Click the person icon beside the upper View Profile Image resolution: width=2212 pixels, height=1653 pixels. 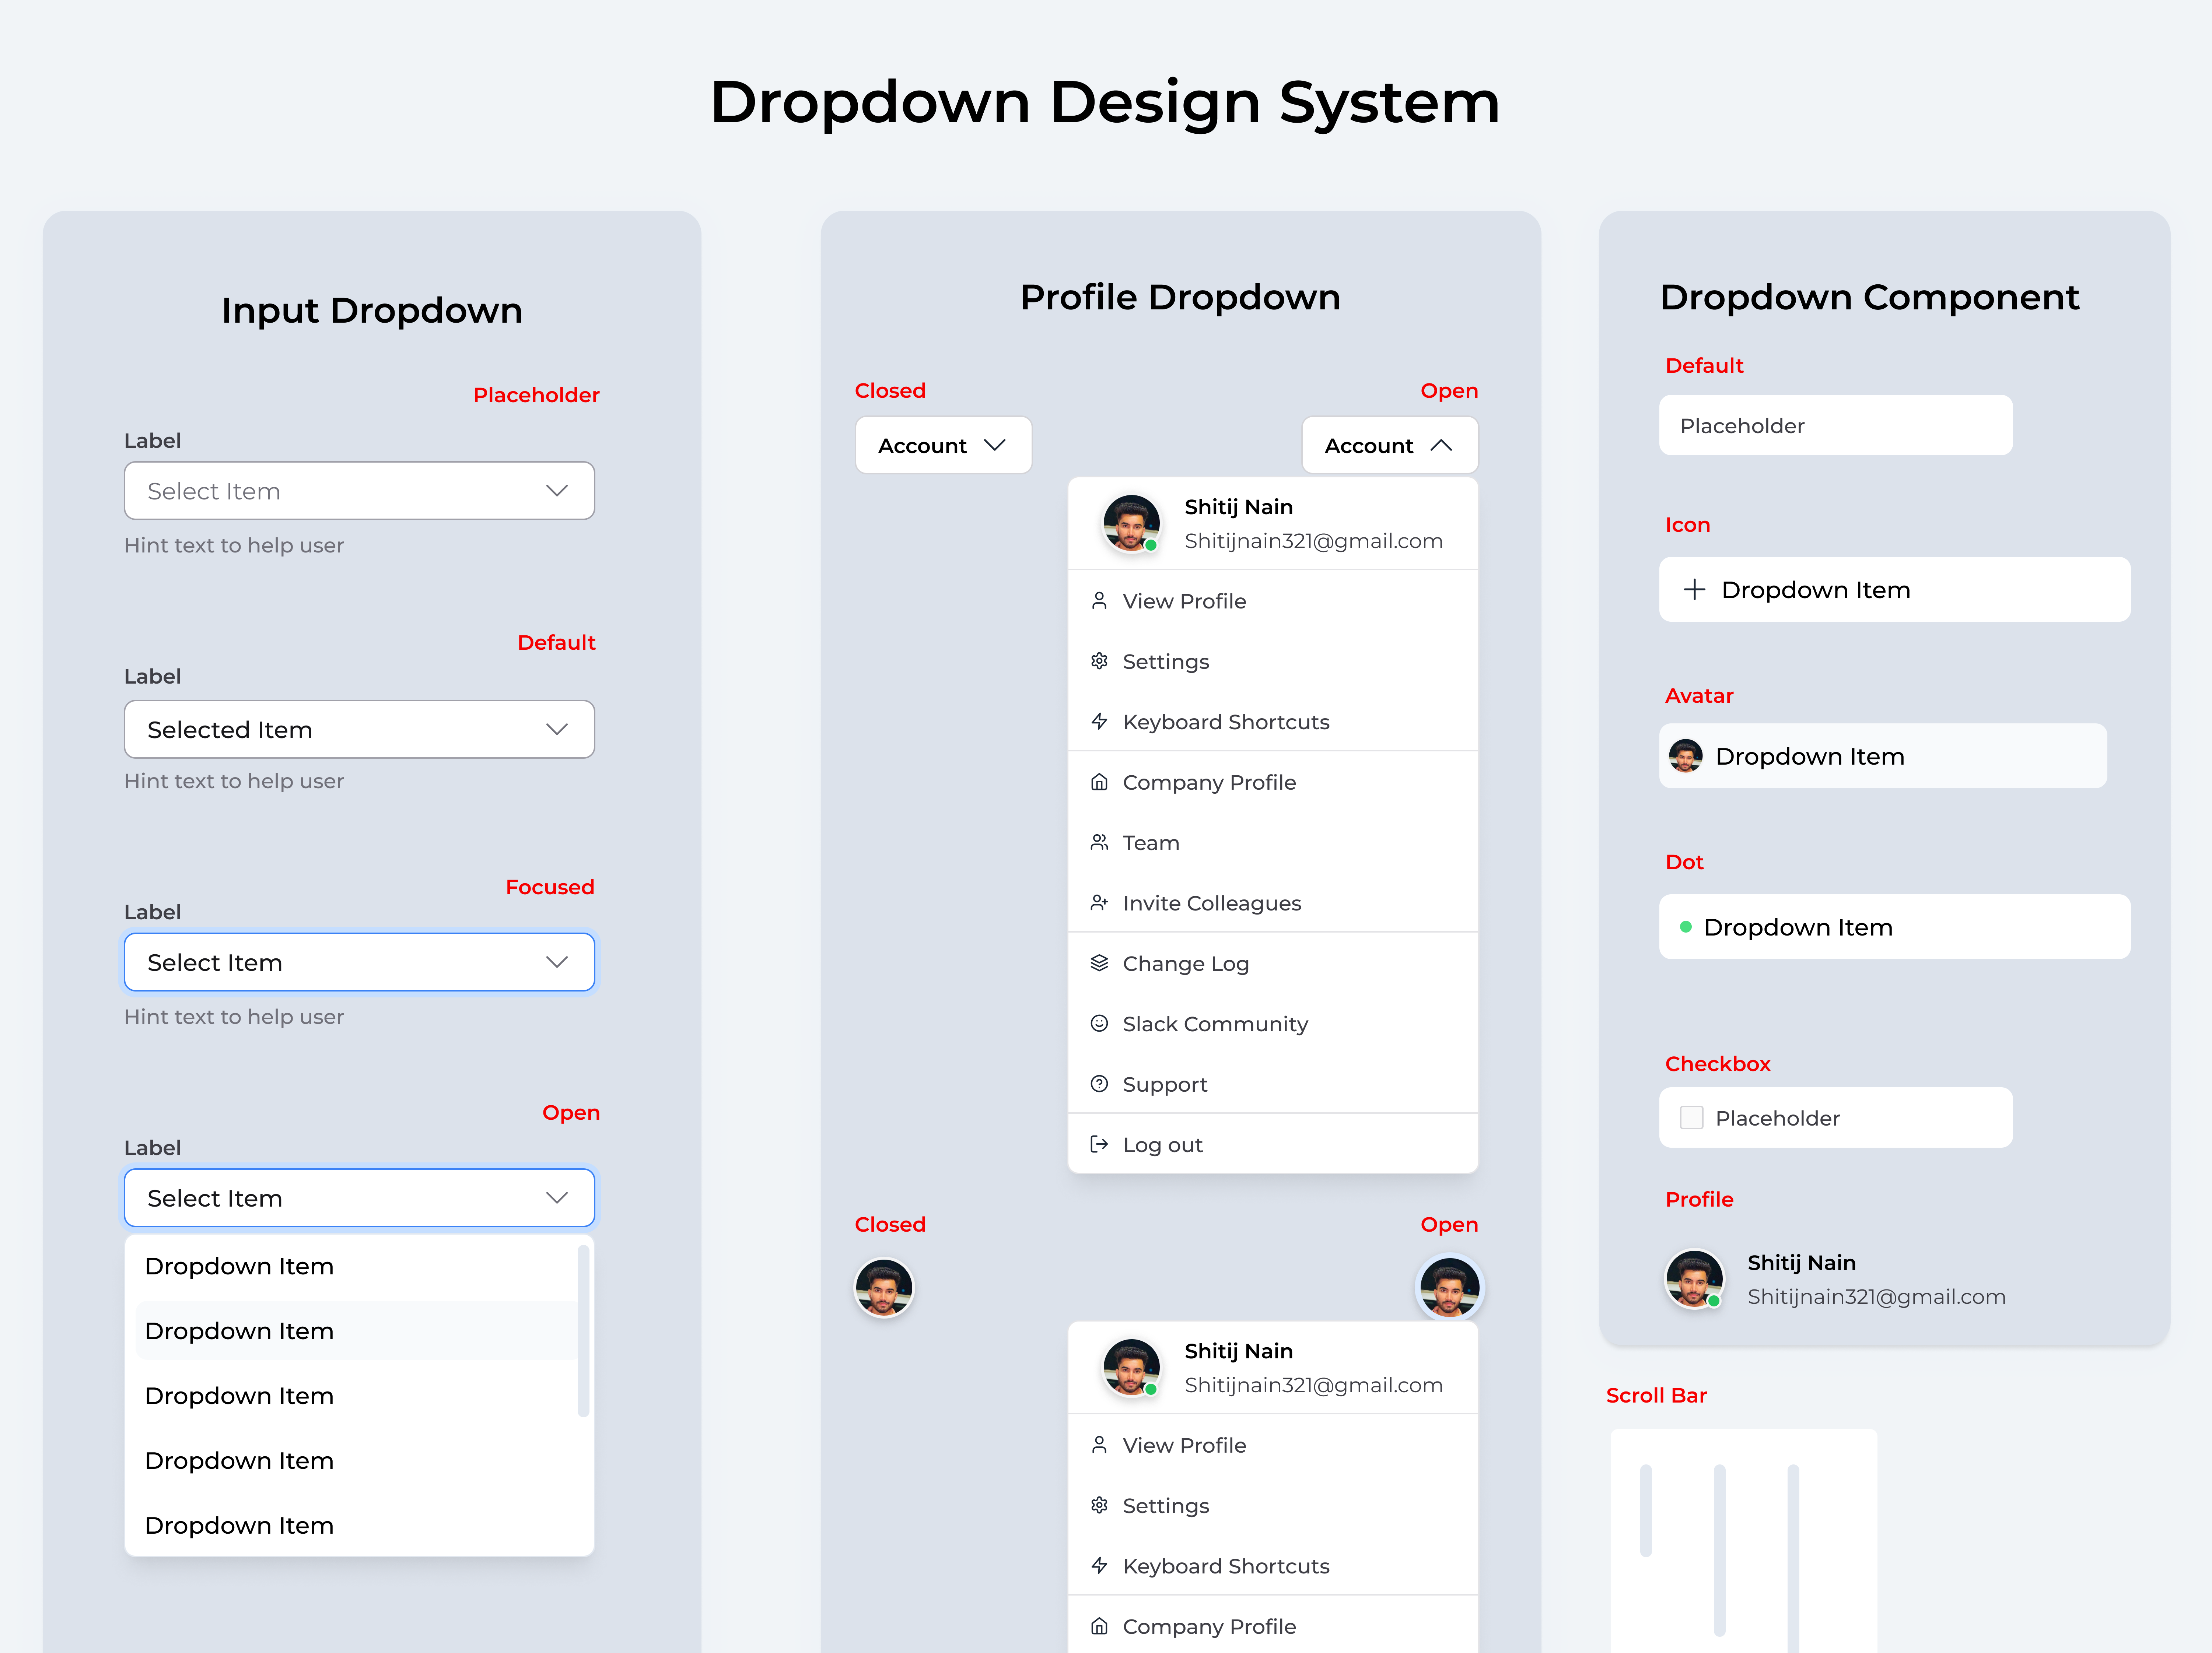[x=1099, y=601]
